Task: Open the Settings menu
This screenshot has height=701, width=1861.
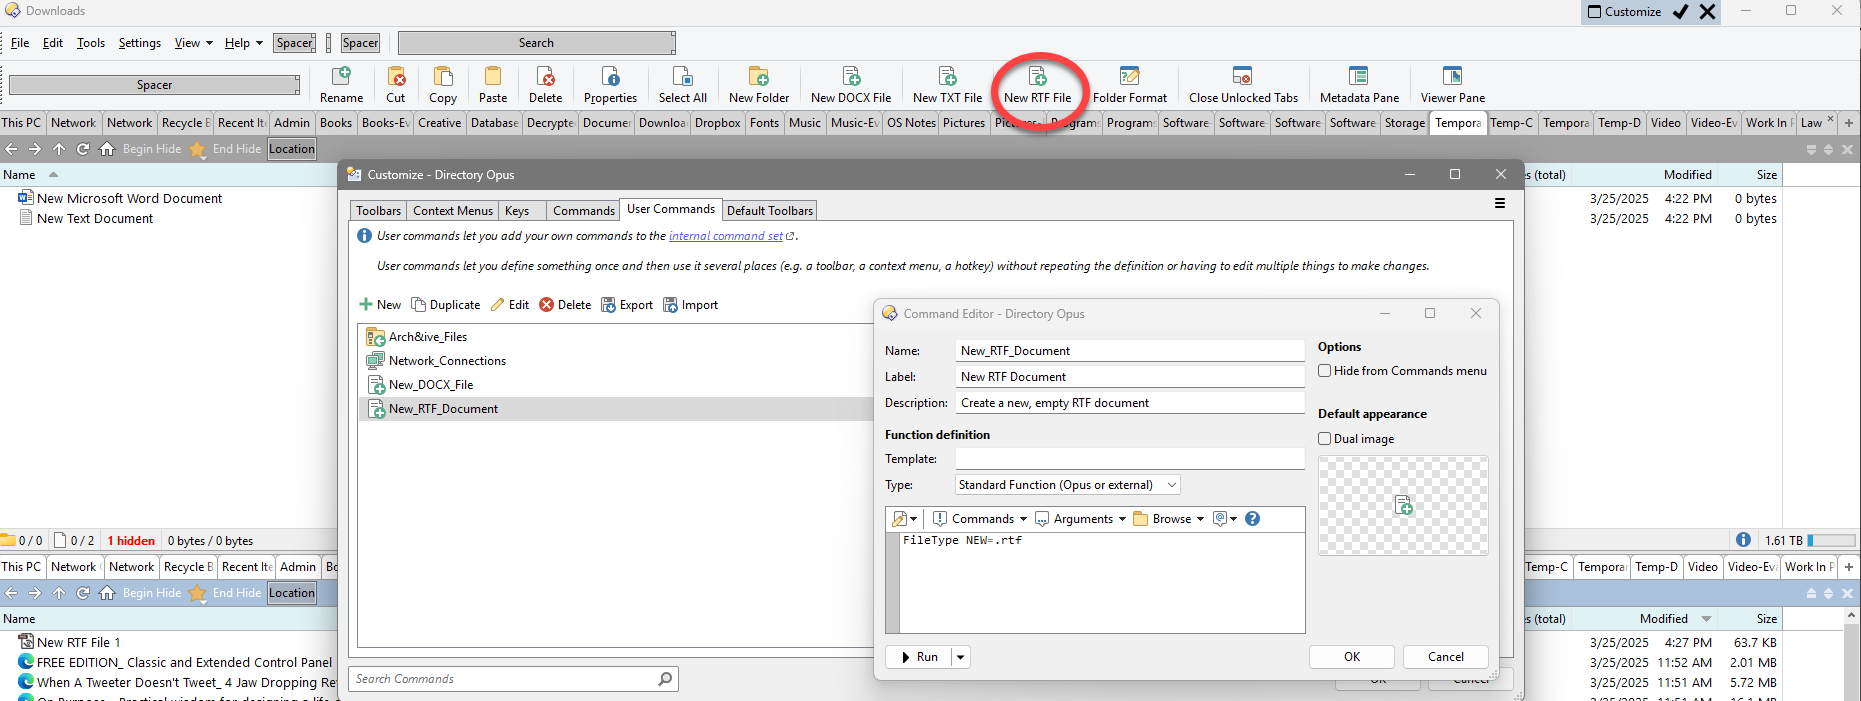Action: point(139,43)
